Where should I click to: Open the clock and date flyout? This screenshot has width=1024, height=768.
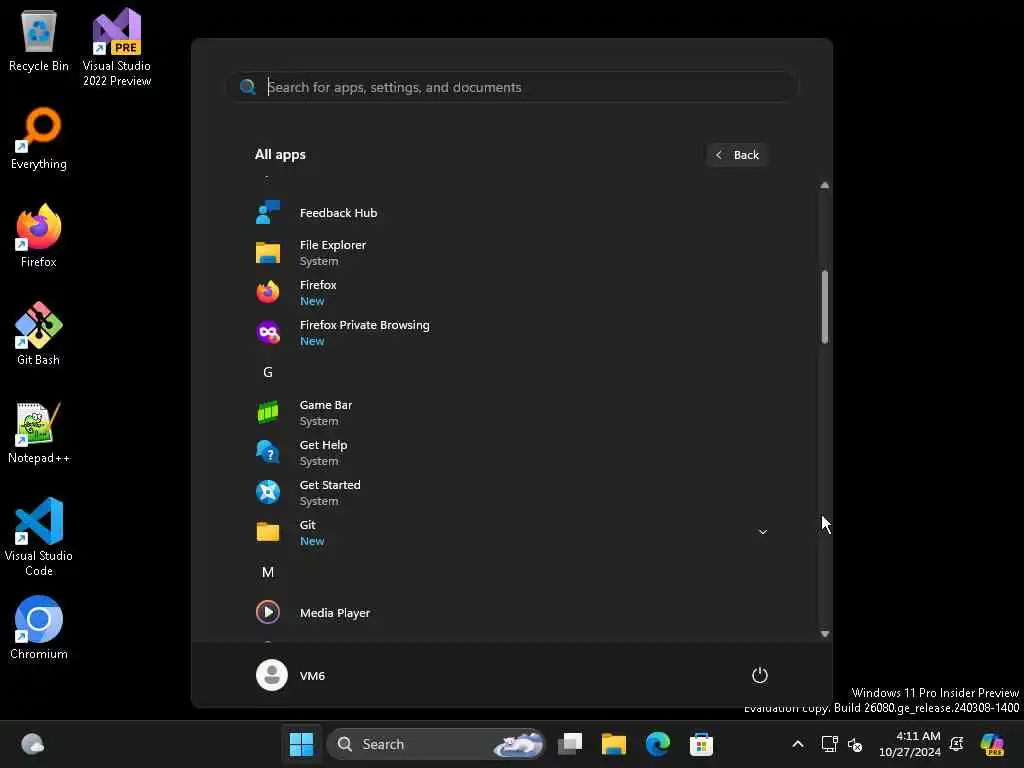[909, 744]
